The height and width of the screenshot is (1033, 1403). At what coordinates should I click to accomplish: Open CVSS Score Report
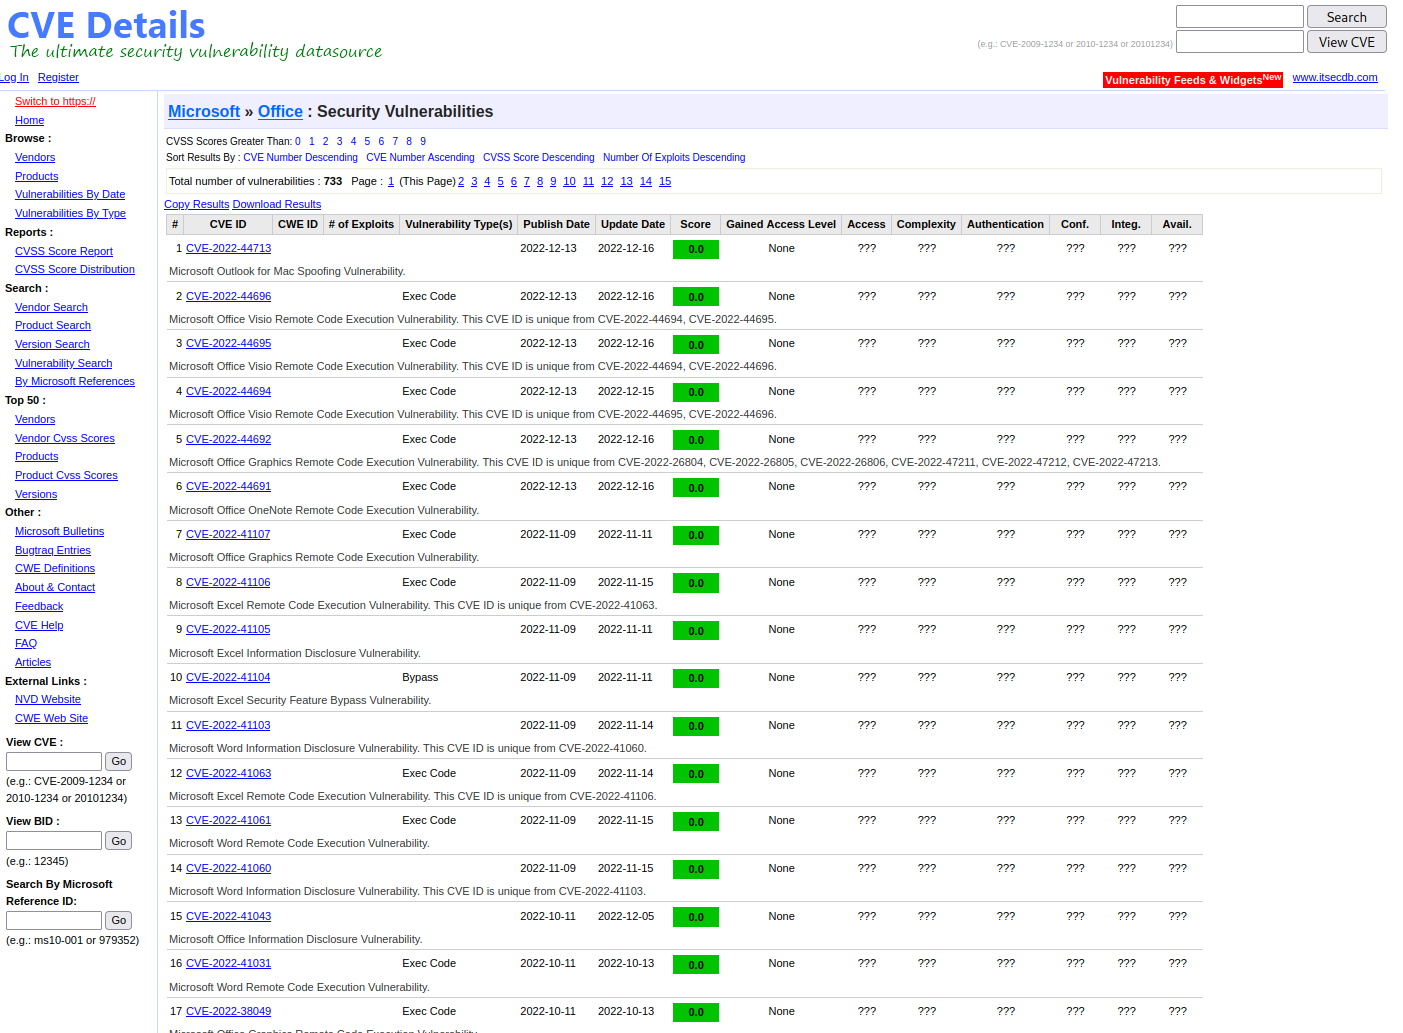coord(64,251)
